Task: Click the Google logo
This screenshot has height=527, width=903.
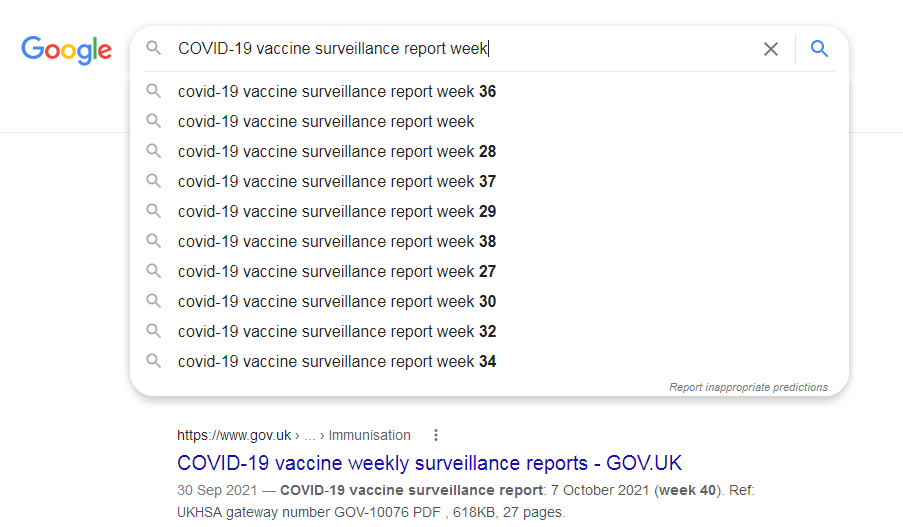Action: pyautogui.click(x=66, y=50)
